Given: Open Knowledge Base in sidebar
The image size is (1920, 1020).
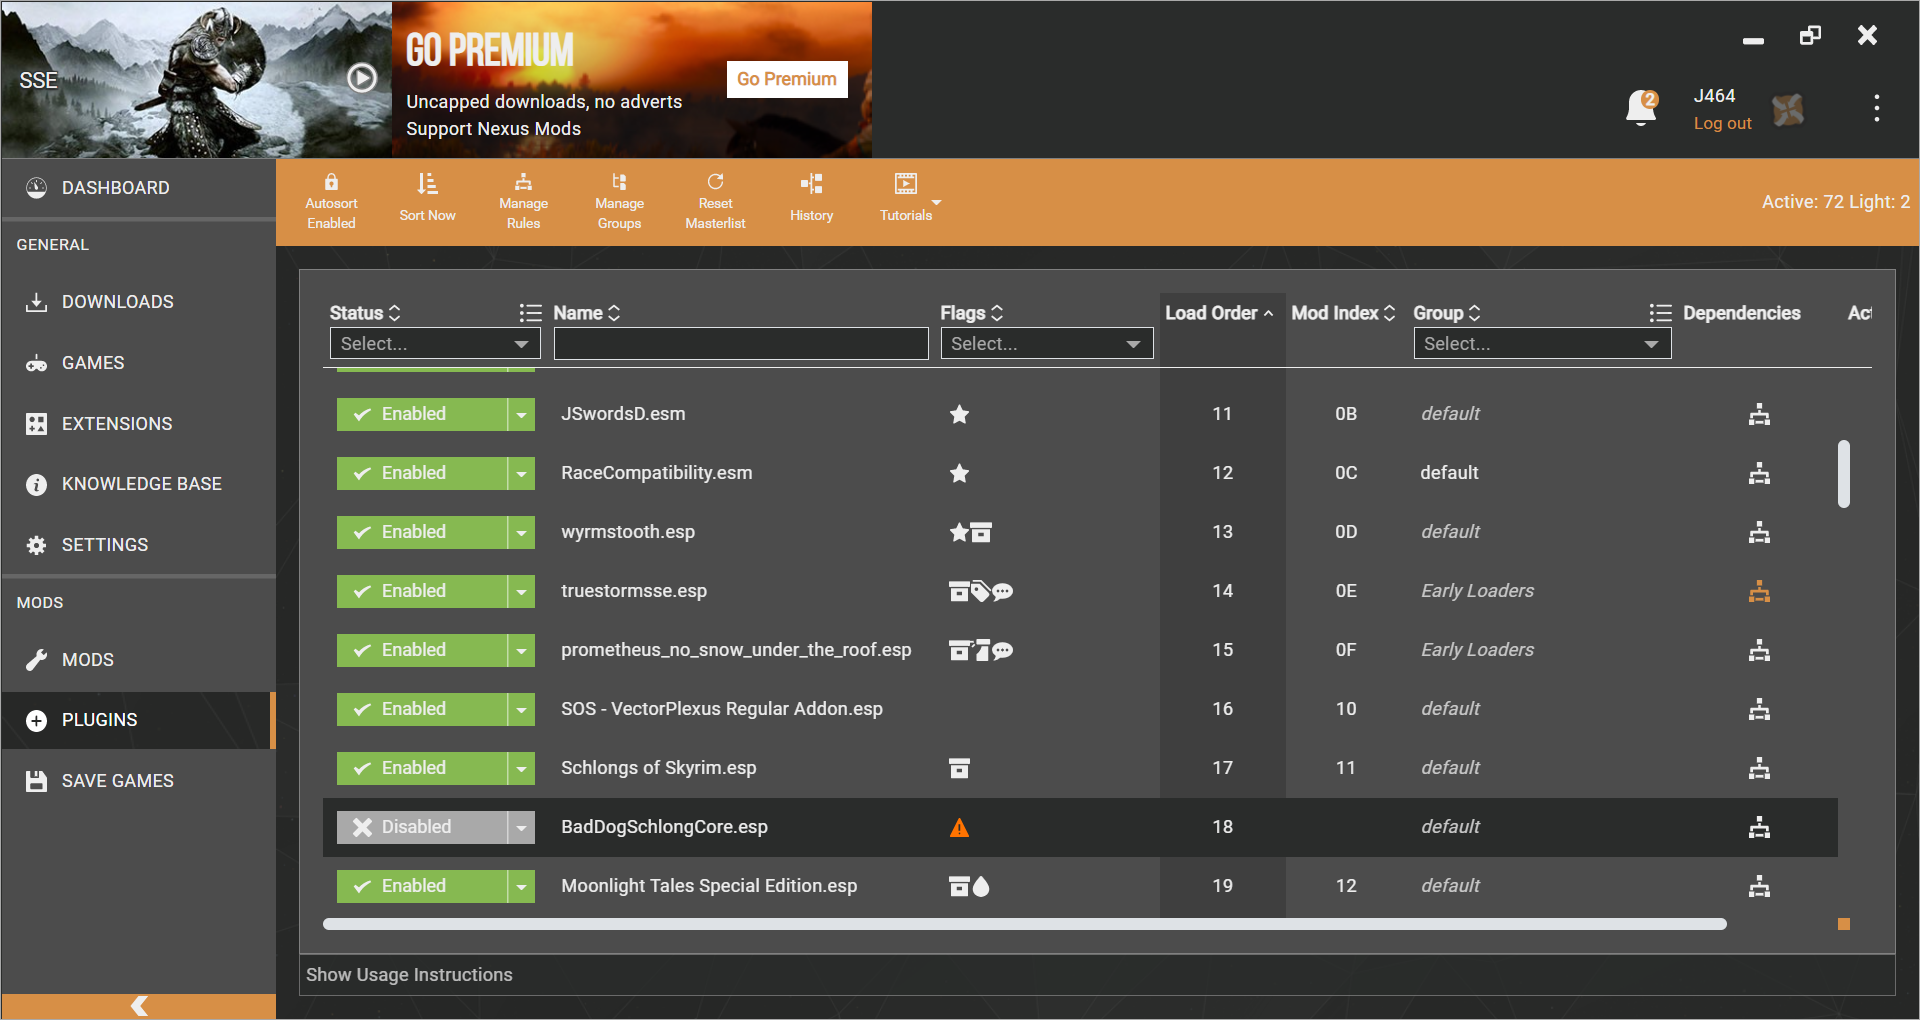Looking at the screenshot, I should pyautogui.click(x=138, y=484).
